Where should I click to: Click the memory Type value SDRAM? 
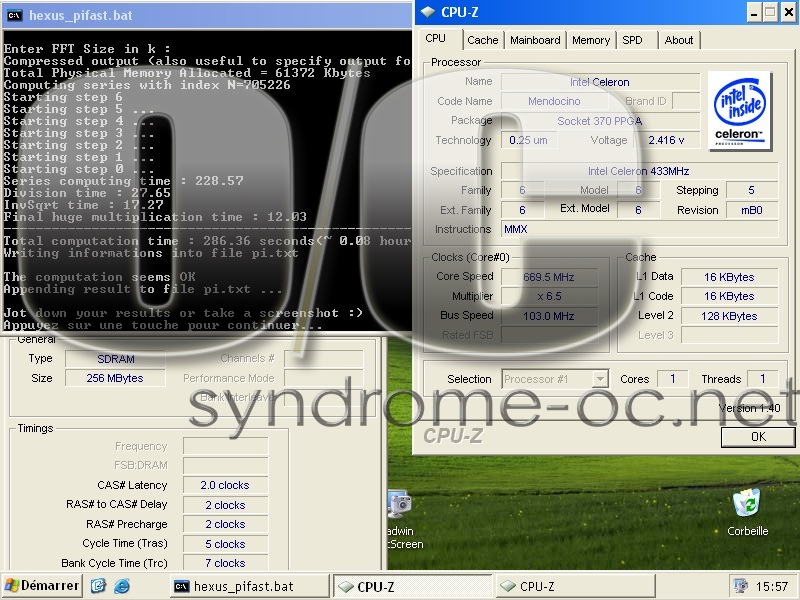pyautogui.click(x=115, y=359)
